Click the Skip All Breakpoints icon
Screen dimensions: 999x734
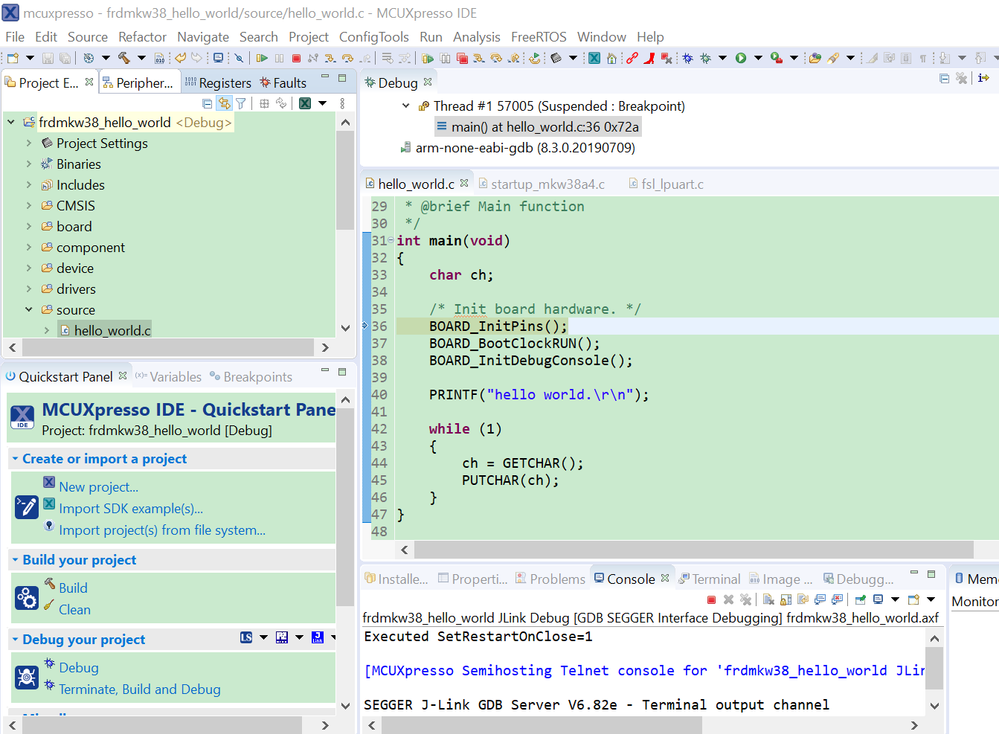pyautogui.click(x=239, y=58)
